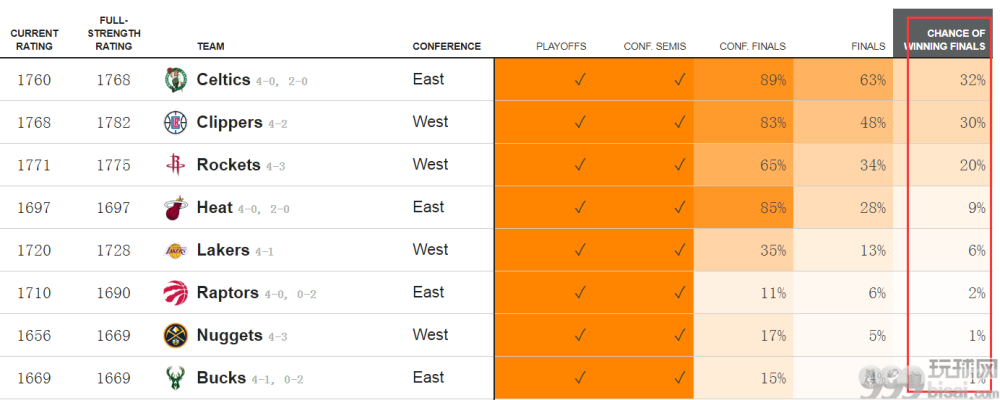Sort table by Current Rating column
The width and height of the screenshot is (1000, 400).
click(34, 40)
